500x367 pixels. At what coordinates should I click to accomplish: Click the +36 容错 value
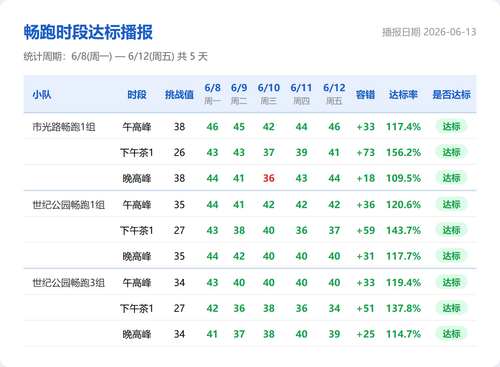point(365,205)
